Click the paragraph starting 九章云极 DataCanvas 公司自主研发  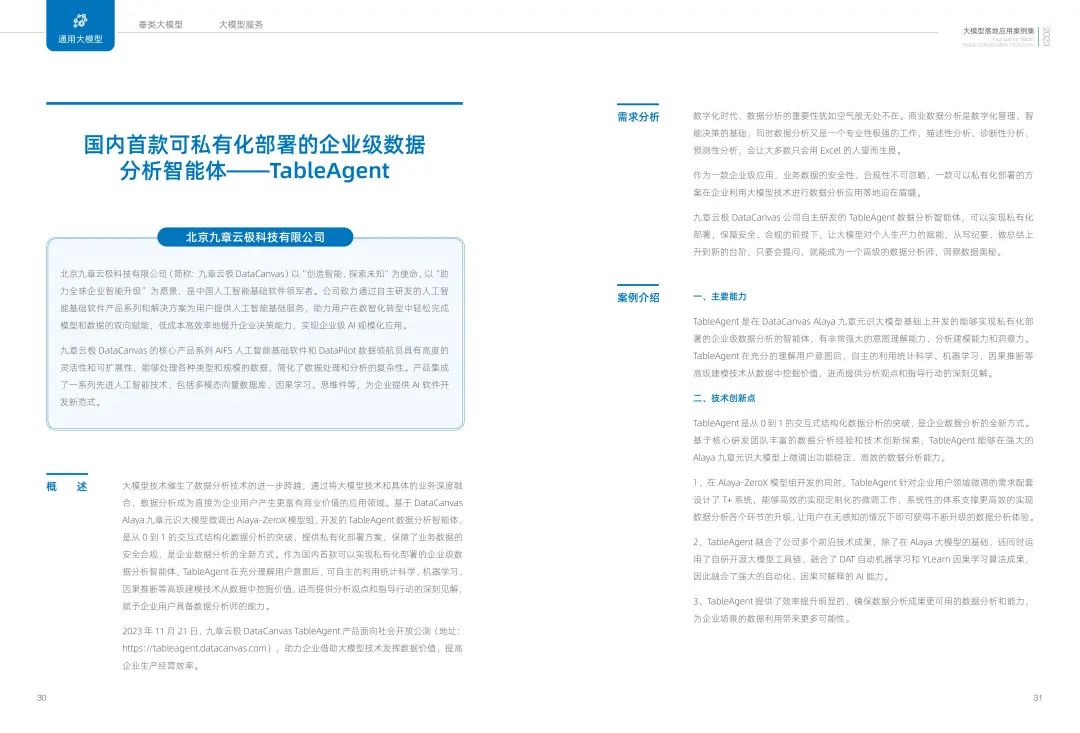863,235
